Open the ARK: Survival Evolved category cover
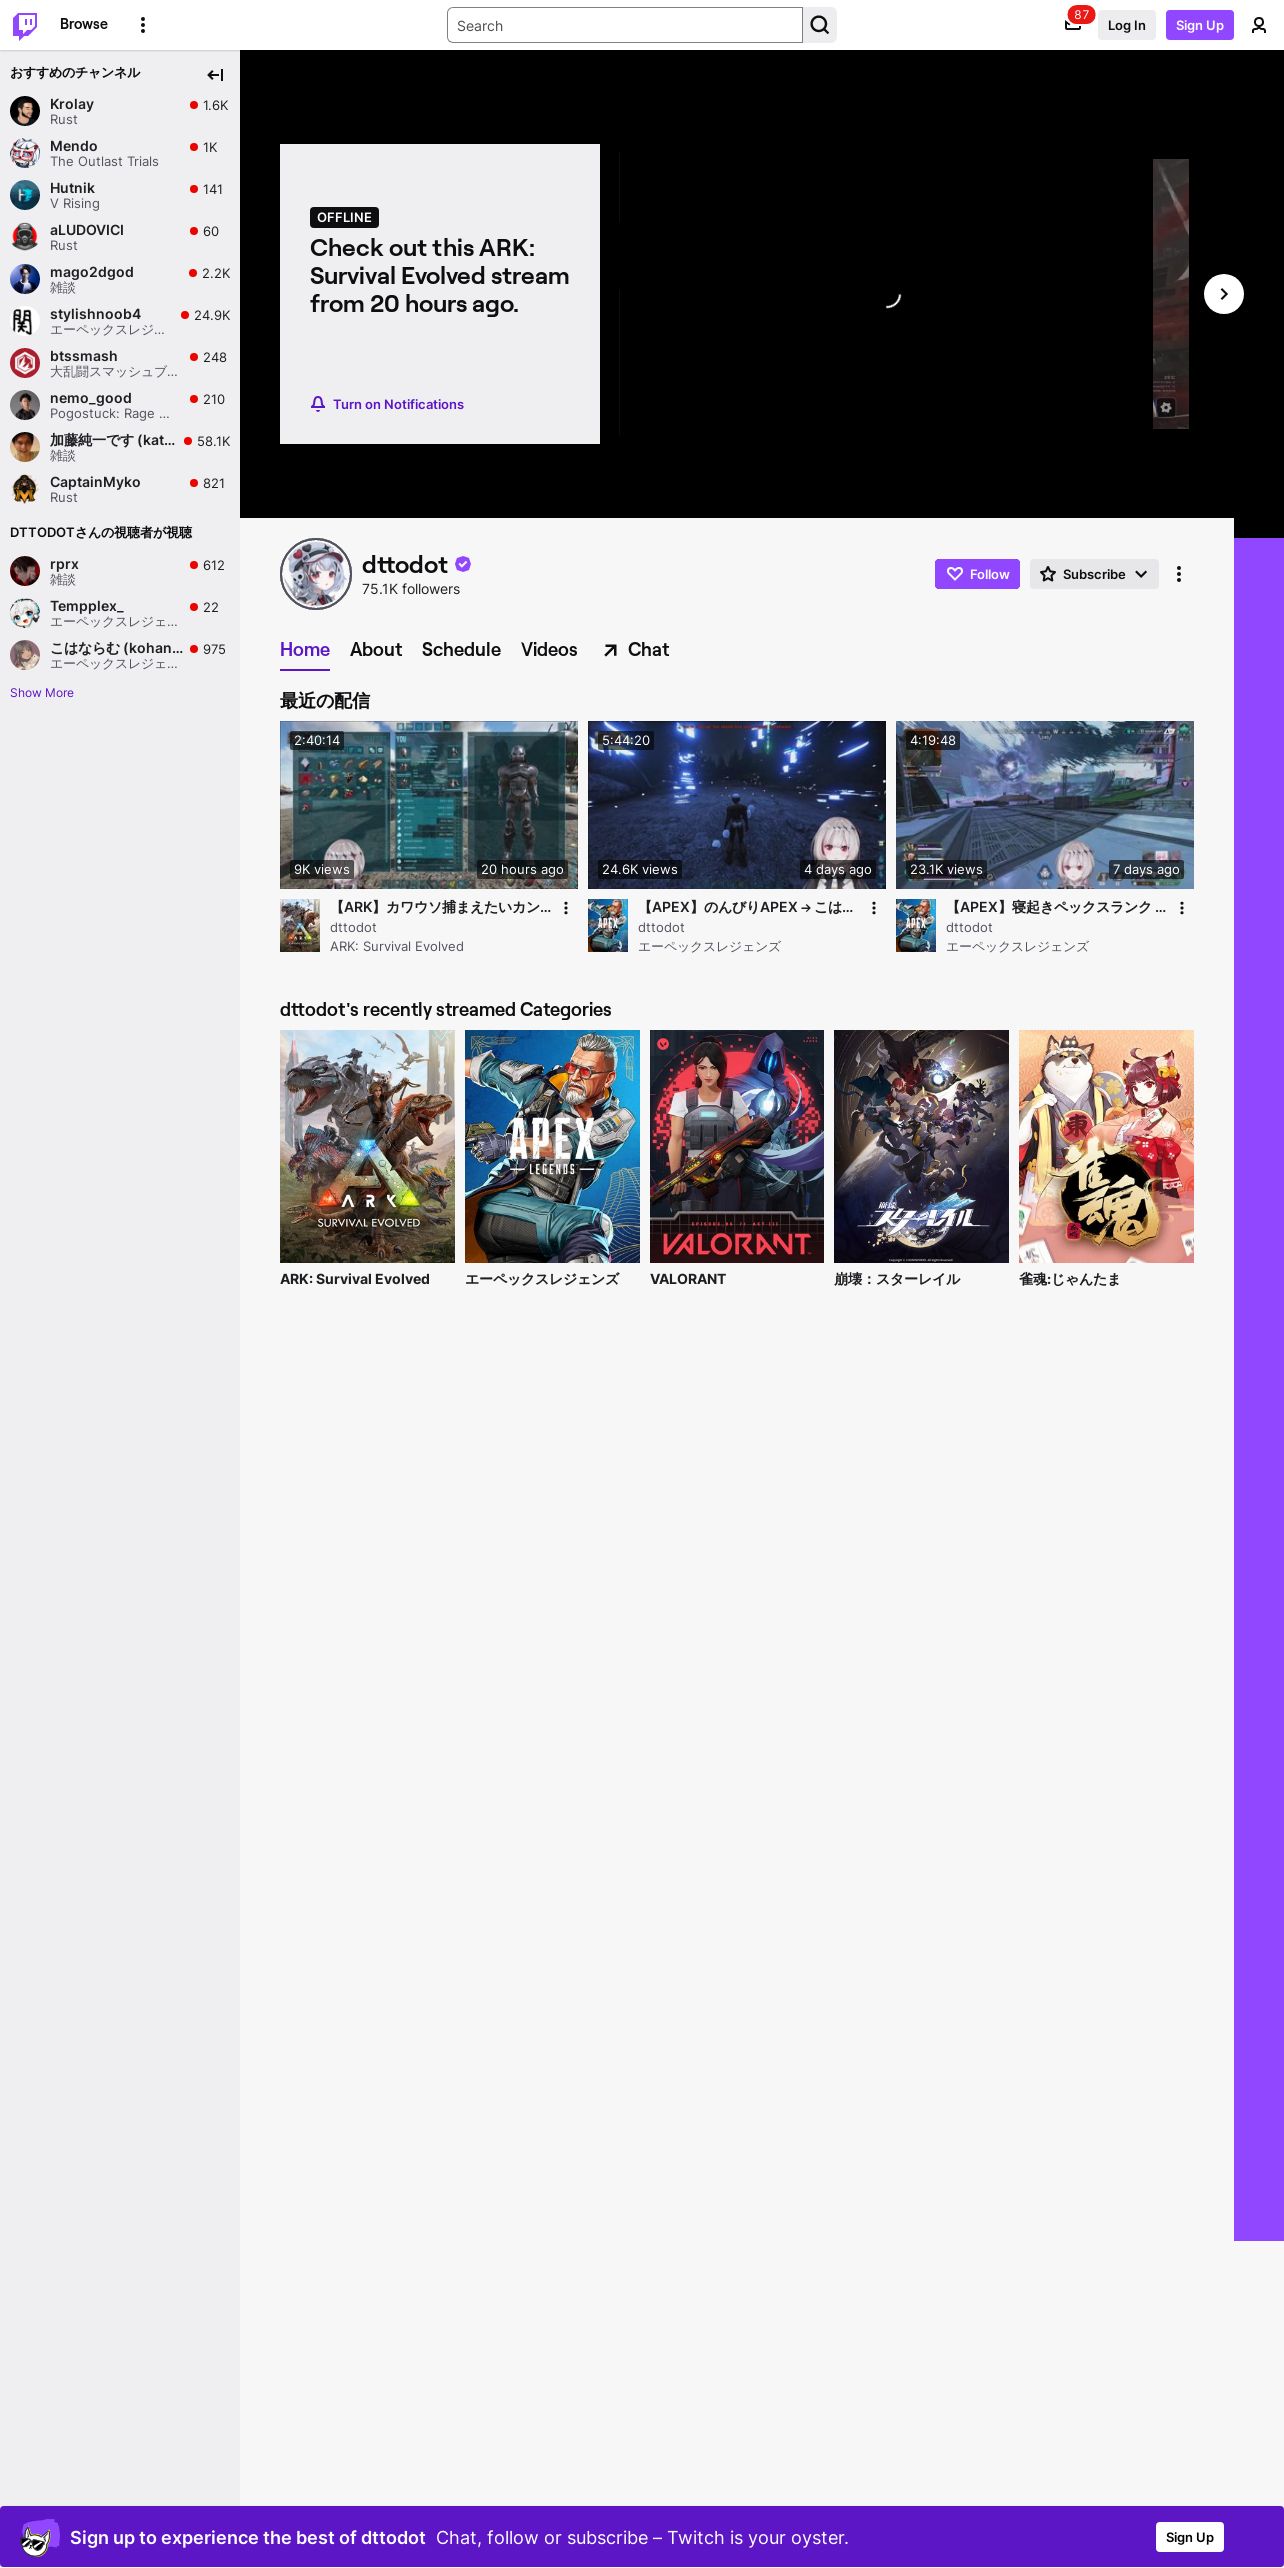This screenshot has width=1284, height=2568. click(x=367, y=1146)
